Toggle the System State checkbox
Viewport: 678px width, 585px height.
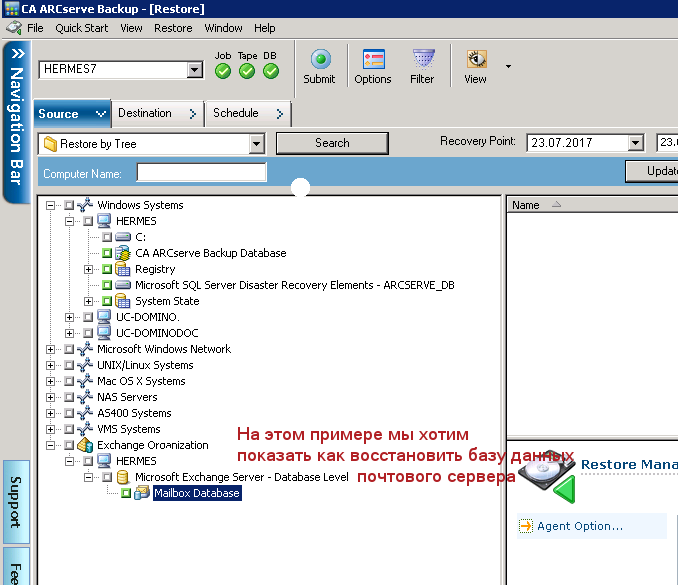107,301
